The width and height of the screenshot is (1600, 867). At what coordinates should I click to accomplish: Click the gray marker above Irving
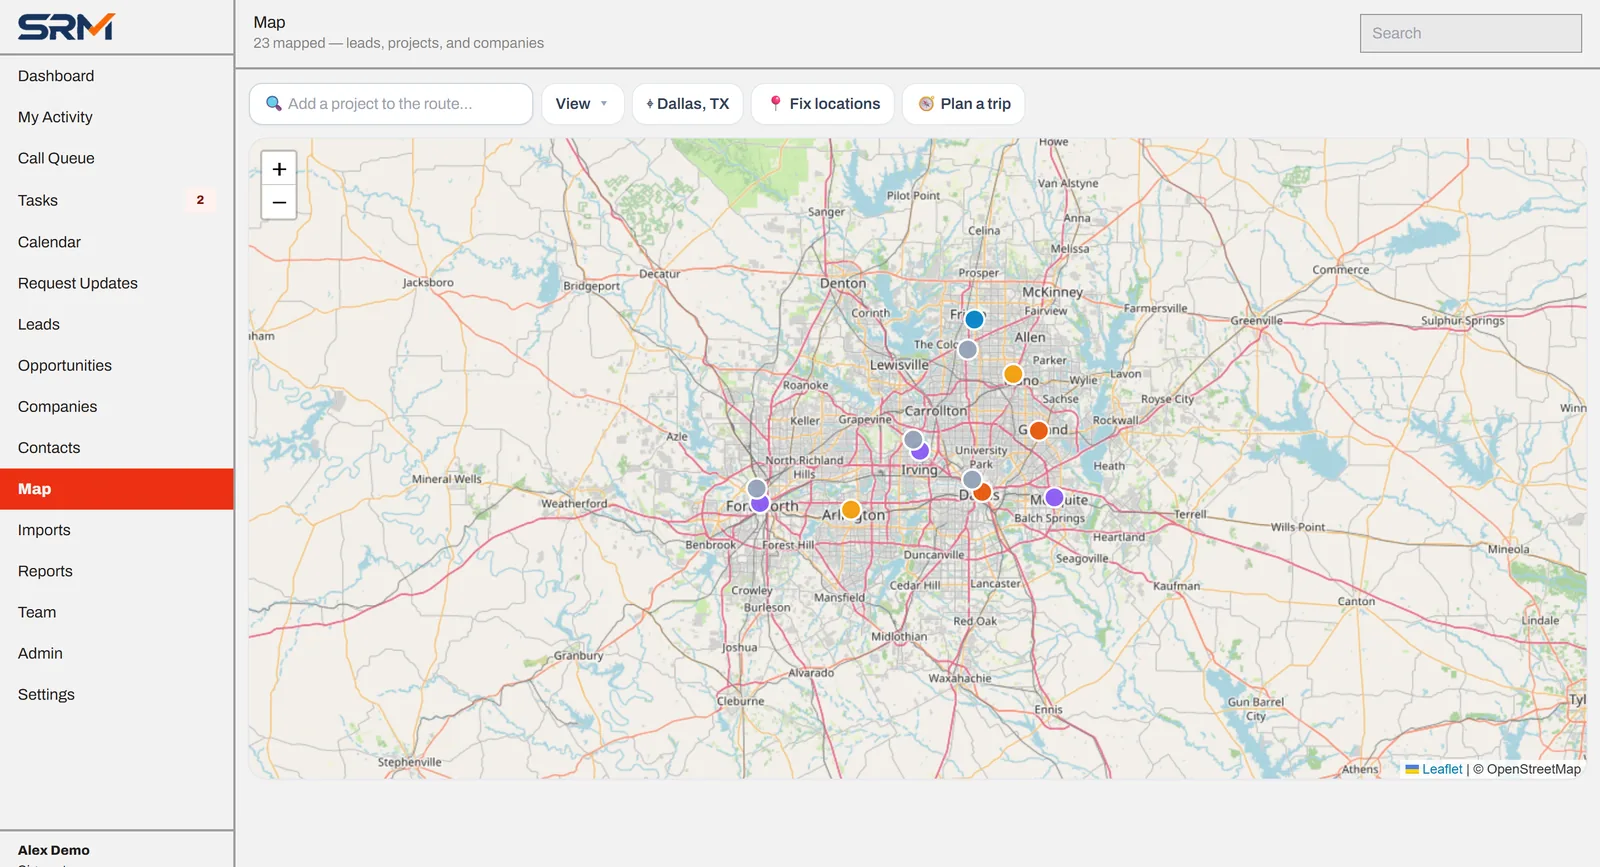pos(913,439)
